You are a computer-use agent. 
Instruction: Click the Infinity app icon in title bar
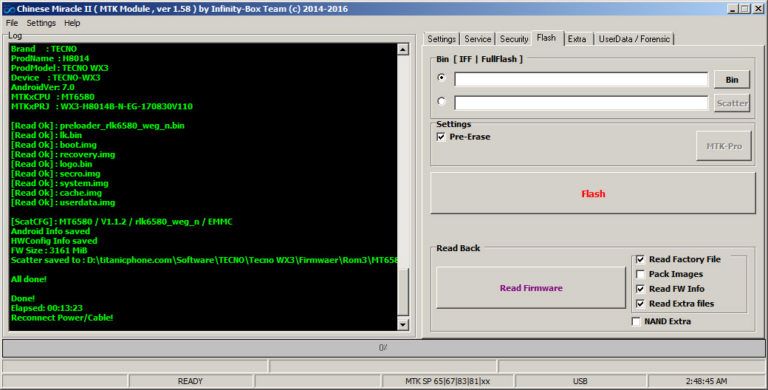9,9
